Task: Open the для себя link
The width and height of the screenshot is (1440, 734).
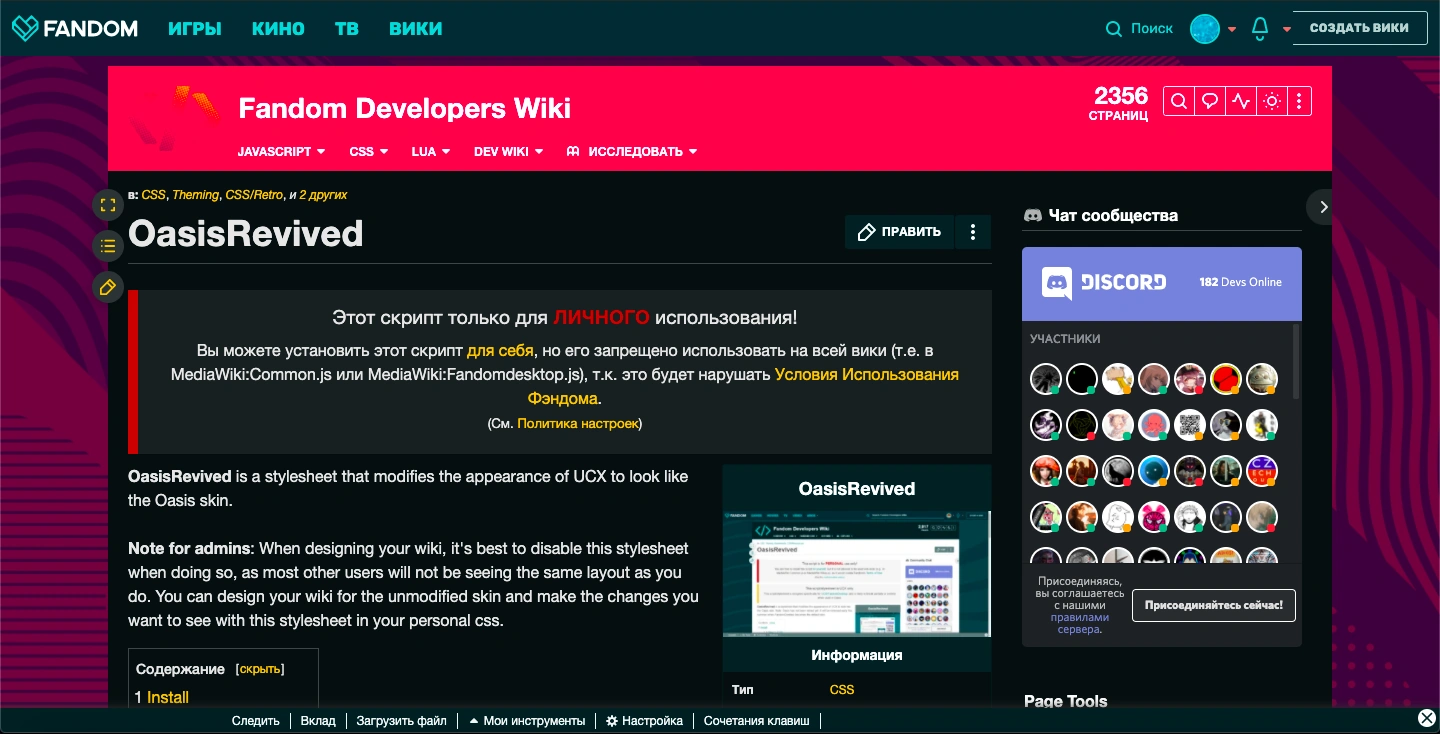Action: [500, 351]
